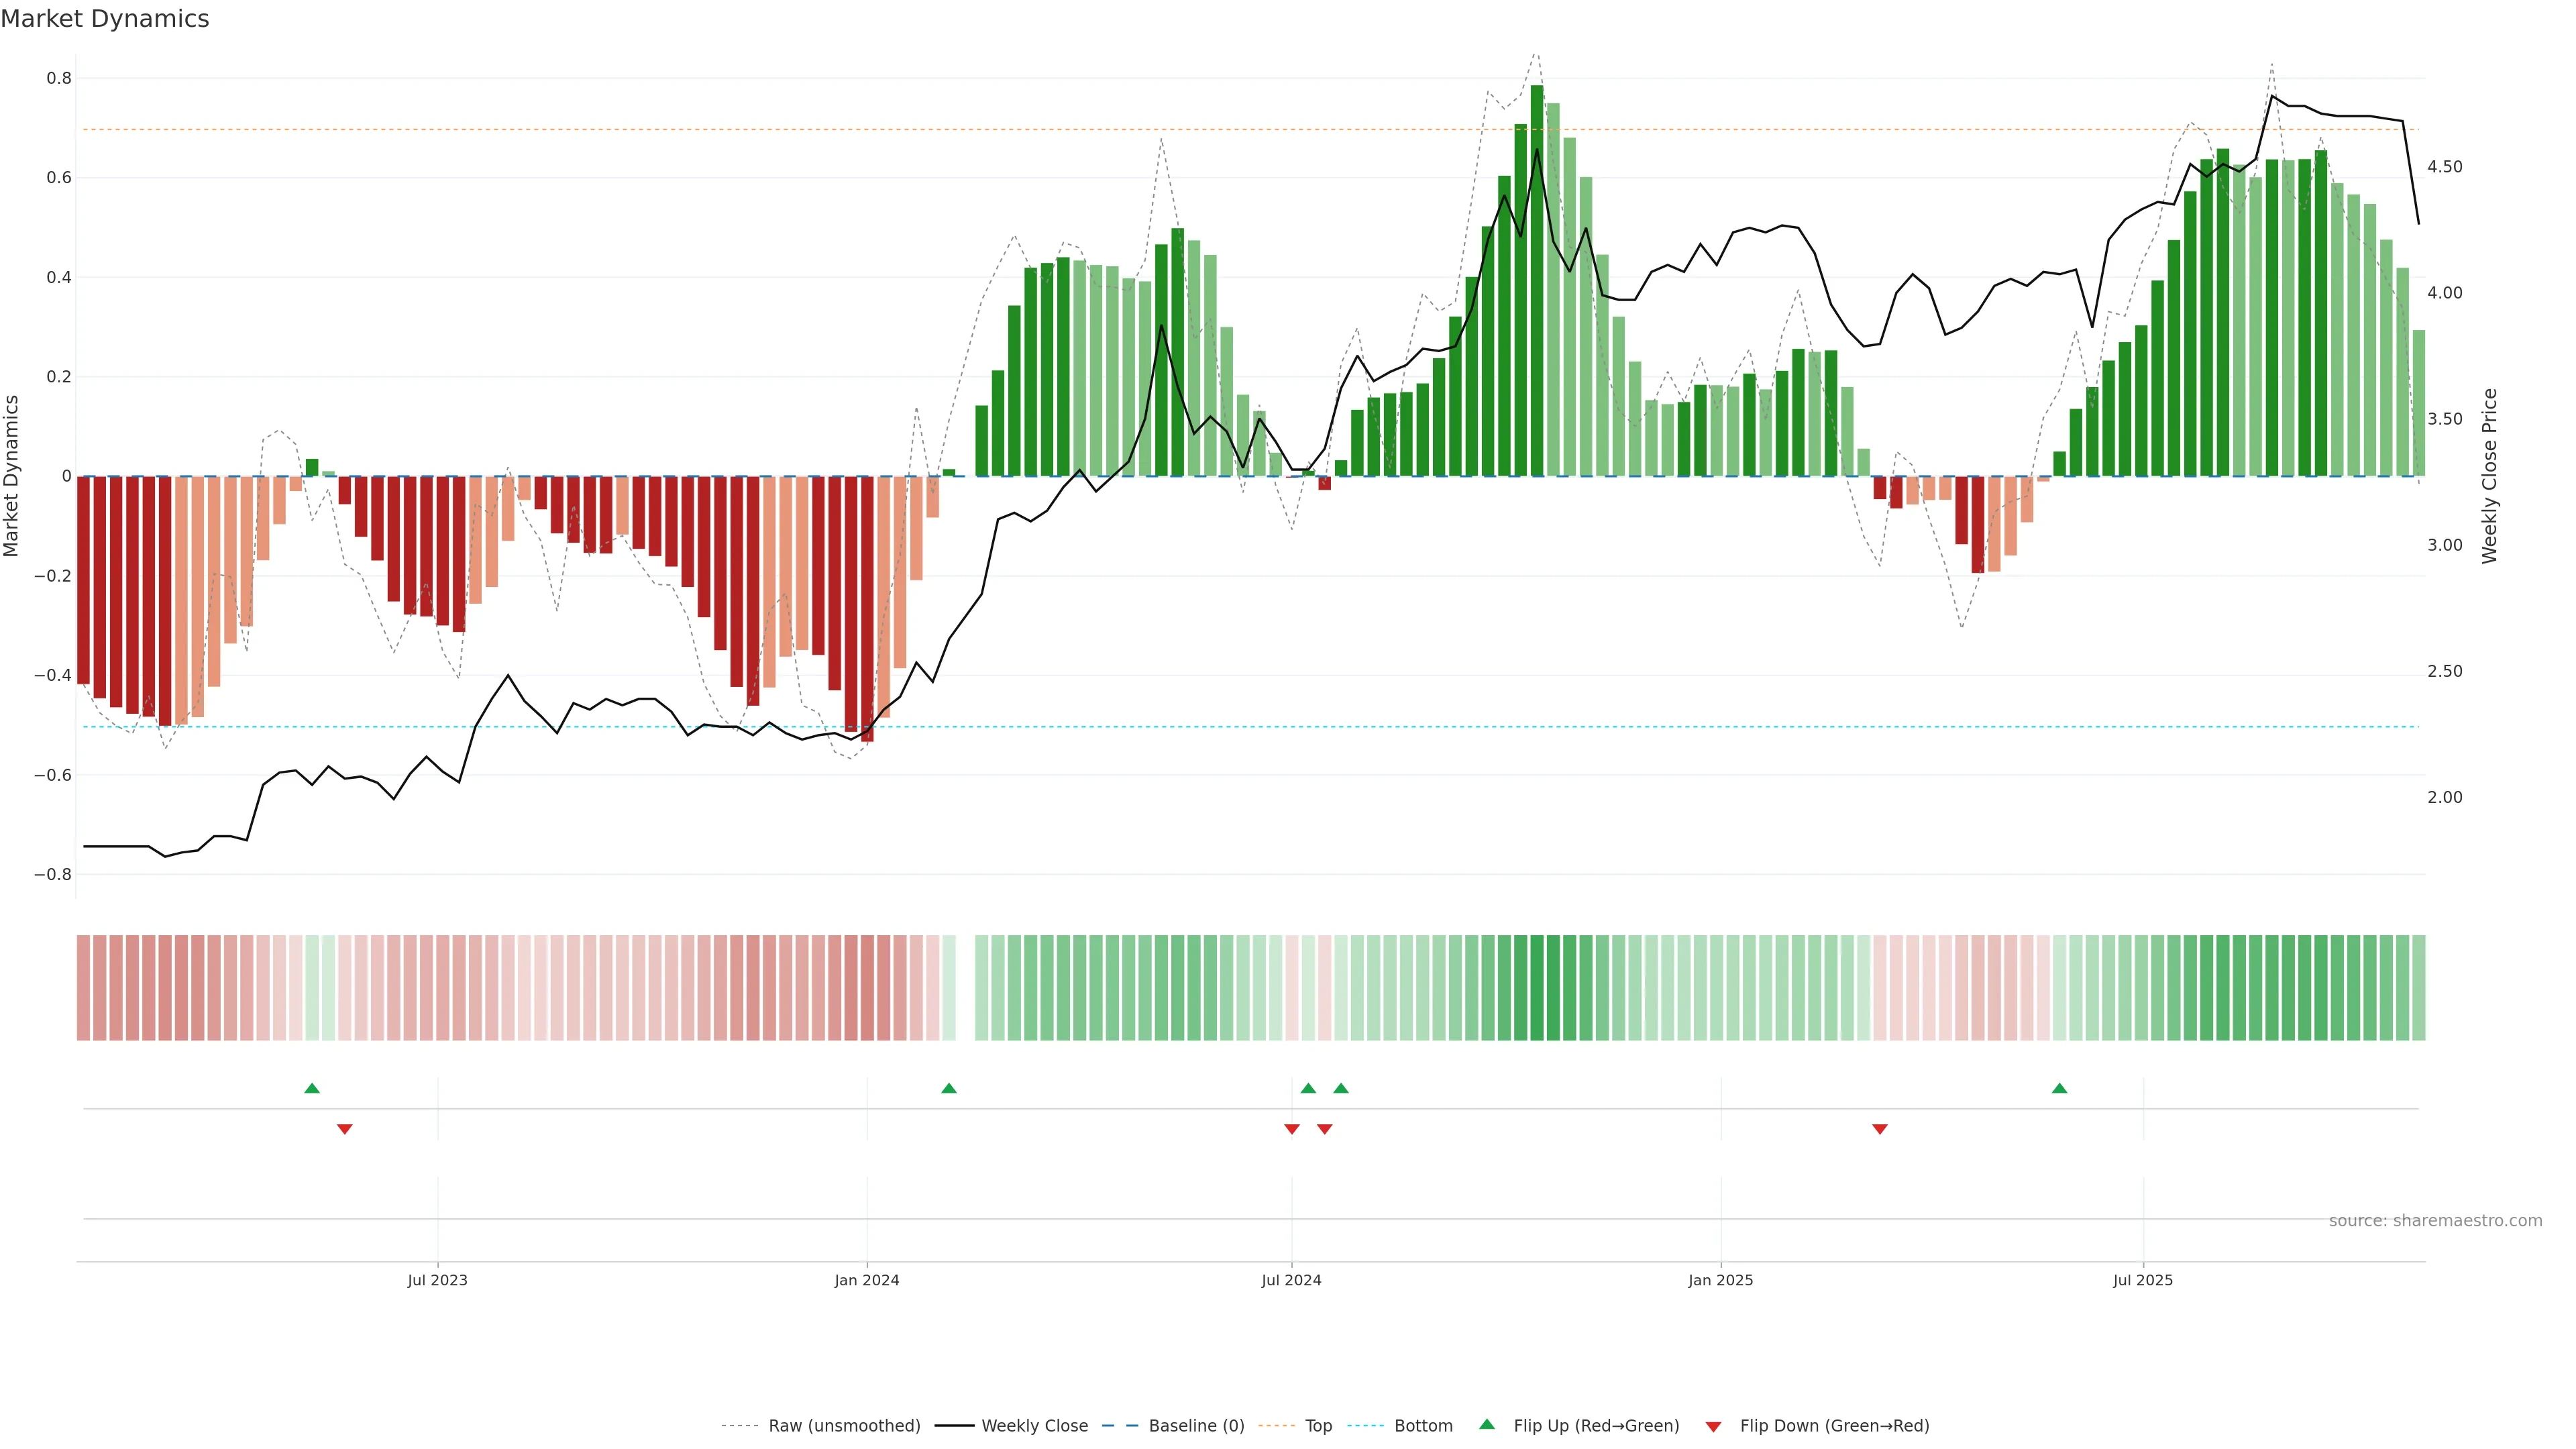Click the leftmost green Flip Up triangle marker
Image resolution: width=2576 pixels, height=1449 pixels.
pos(312,1088)
